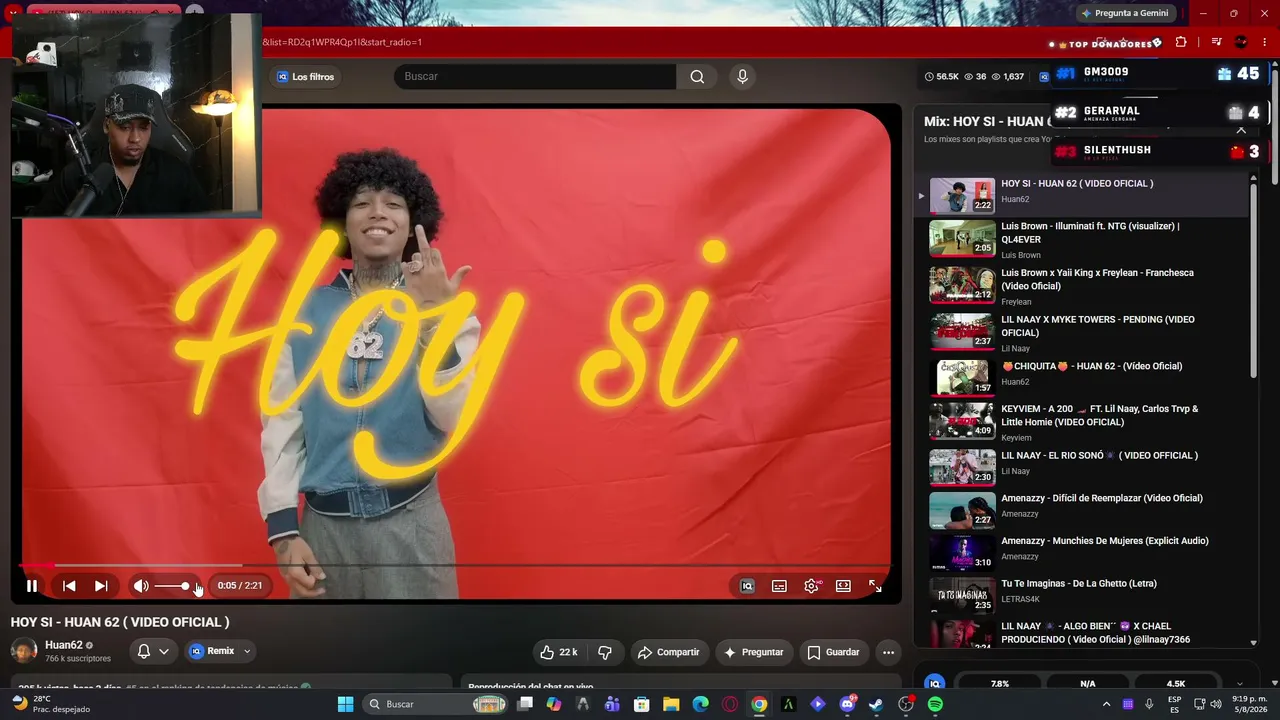
Task: Click the Preguntar button
Action: [753, 652]
